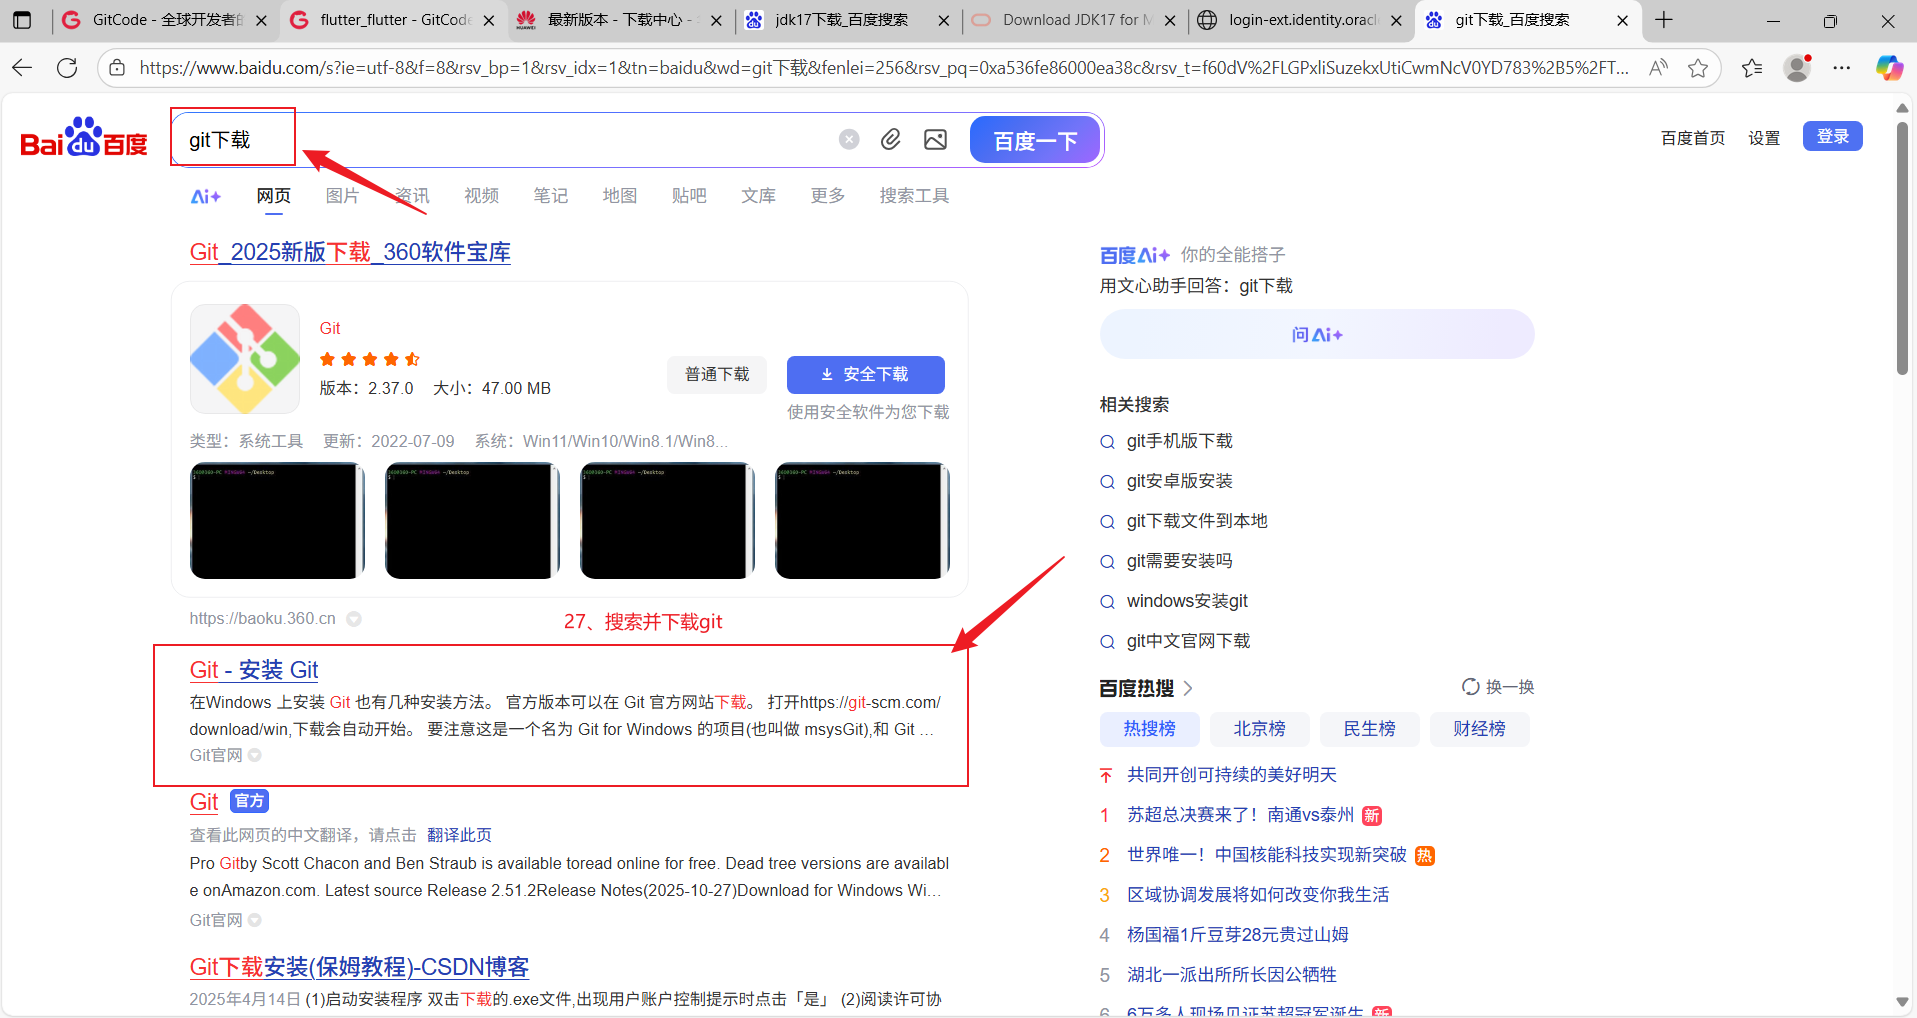Open last Git terminal screenshot thumbnail
Image resolution: width=1917 pixels, height=1018 pixels.
[862, 520]
